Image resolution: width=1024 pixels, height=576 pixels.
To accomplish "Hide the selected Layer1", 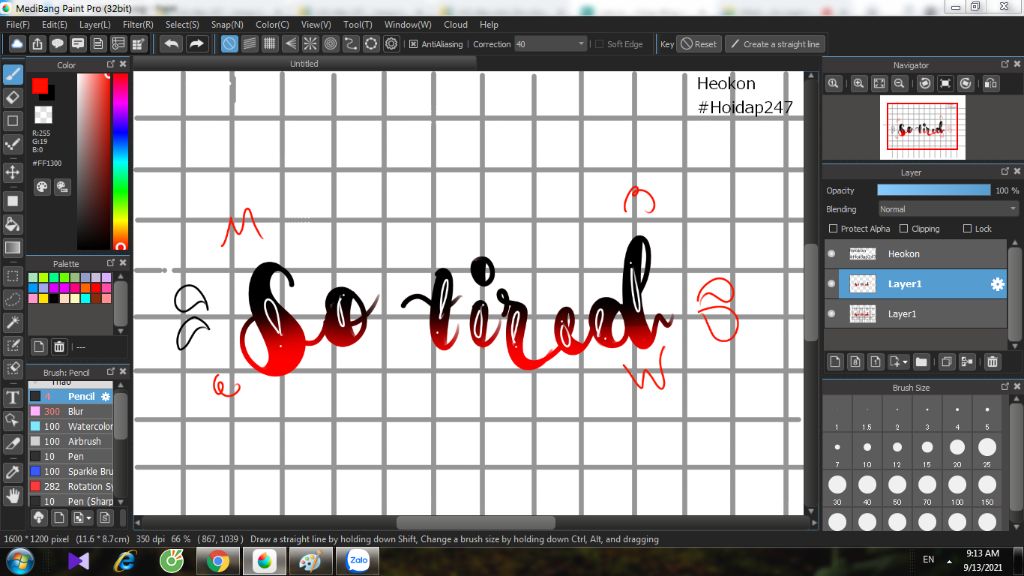I will [831, 283].
